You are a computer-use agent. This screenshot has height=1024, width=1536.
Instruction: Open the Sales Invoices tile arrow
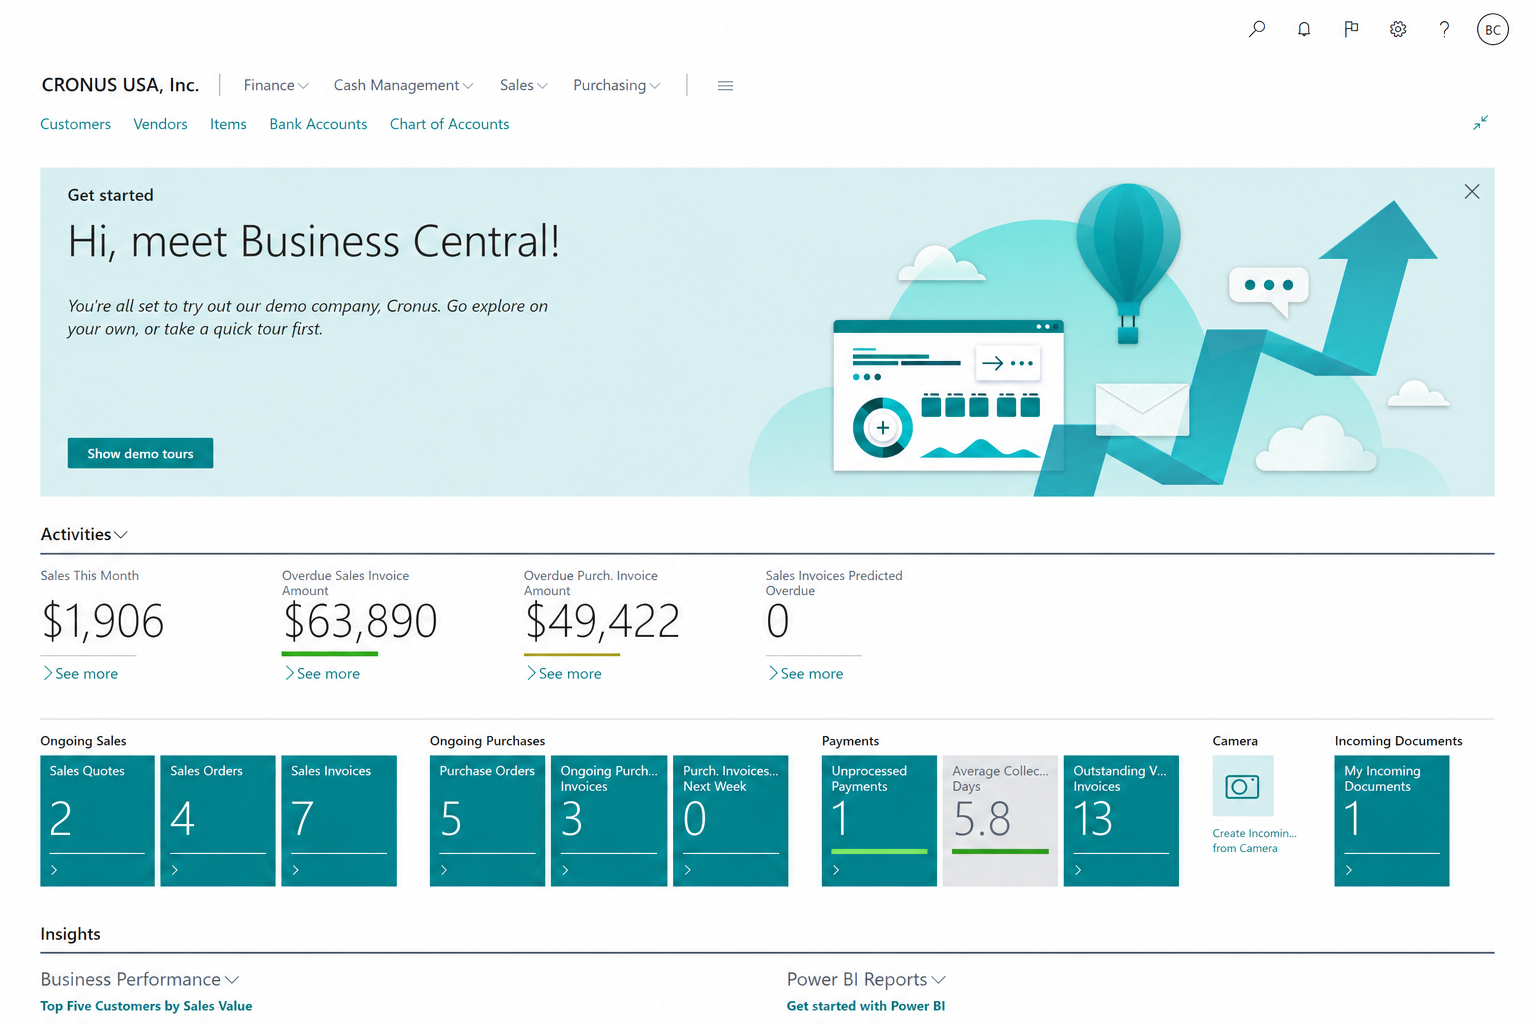pyautogui.click(x=296, y=870)
